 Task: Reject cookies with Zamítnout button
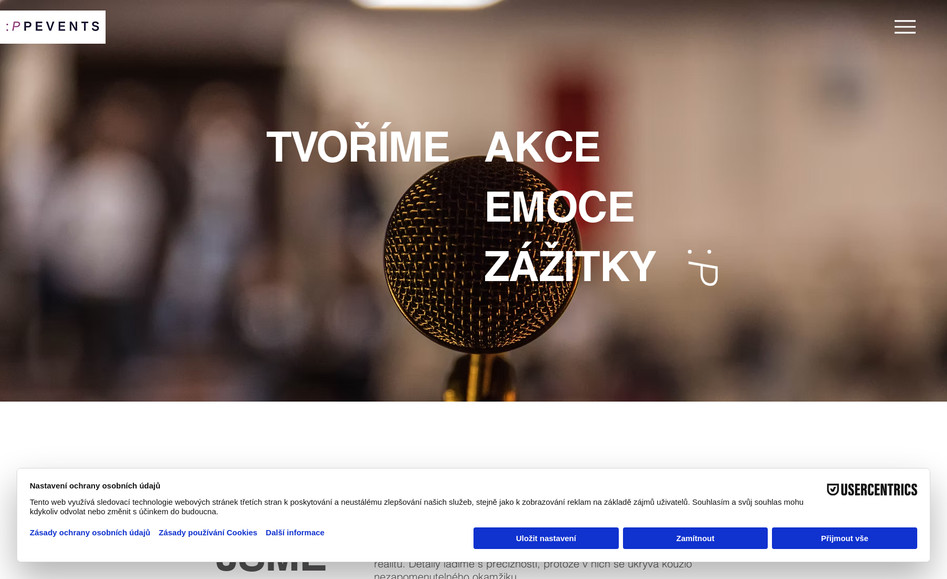point(695,538)
